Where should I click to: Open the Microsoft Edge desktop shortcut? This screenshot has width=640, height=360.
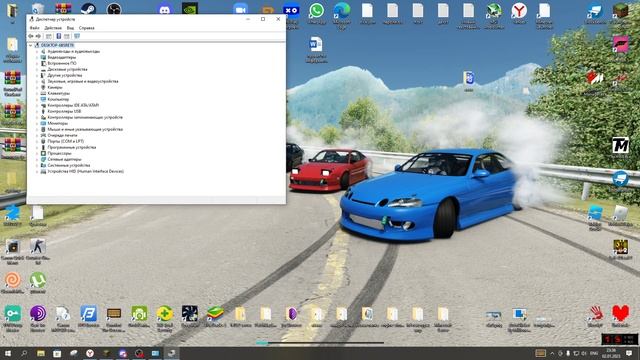point(342,11)
